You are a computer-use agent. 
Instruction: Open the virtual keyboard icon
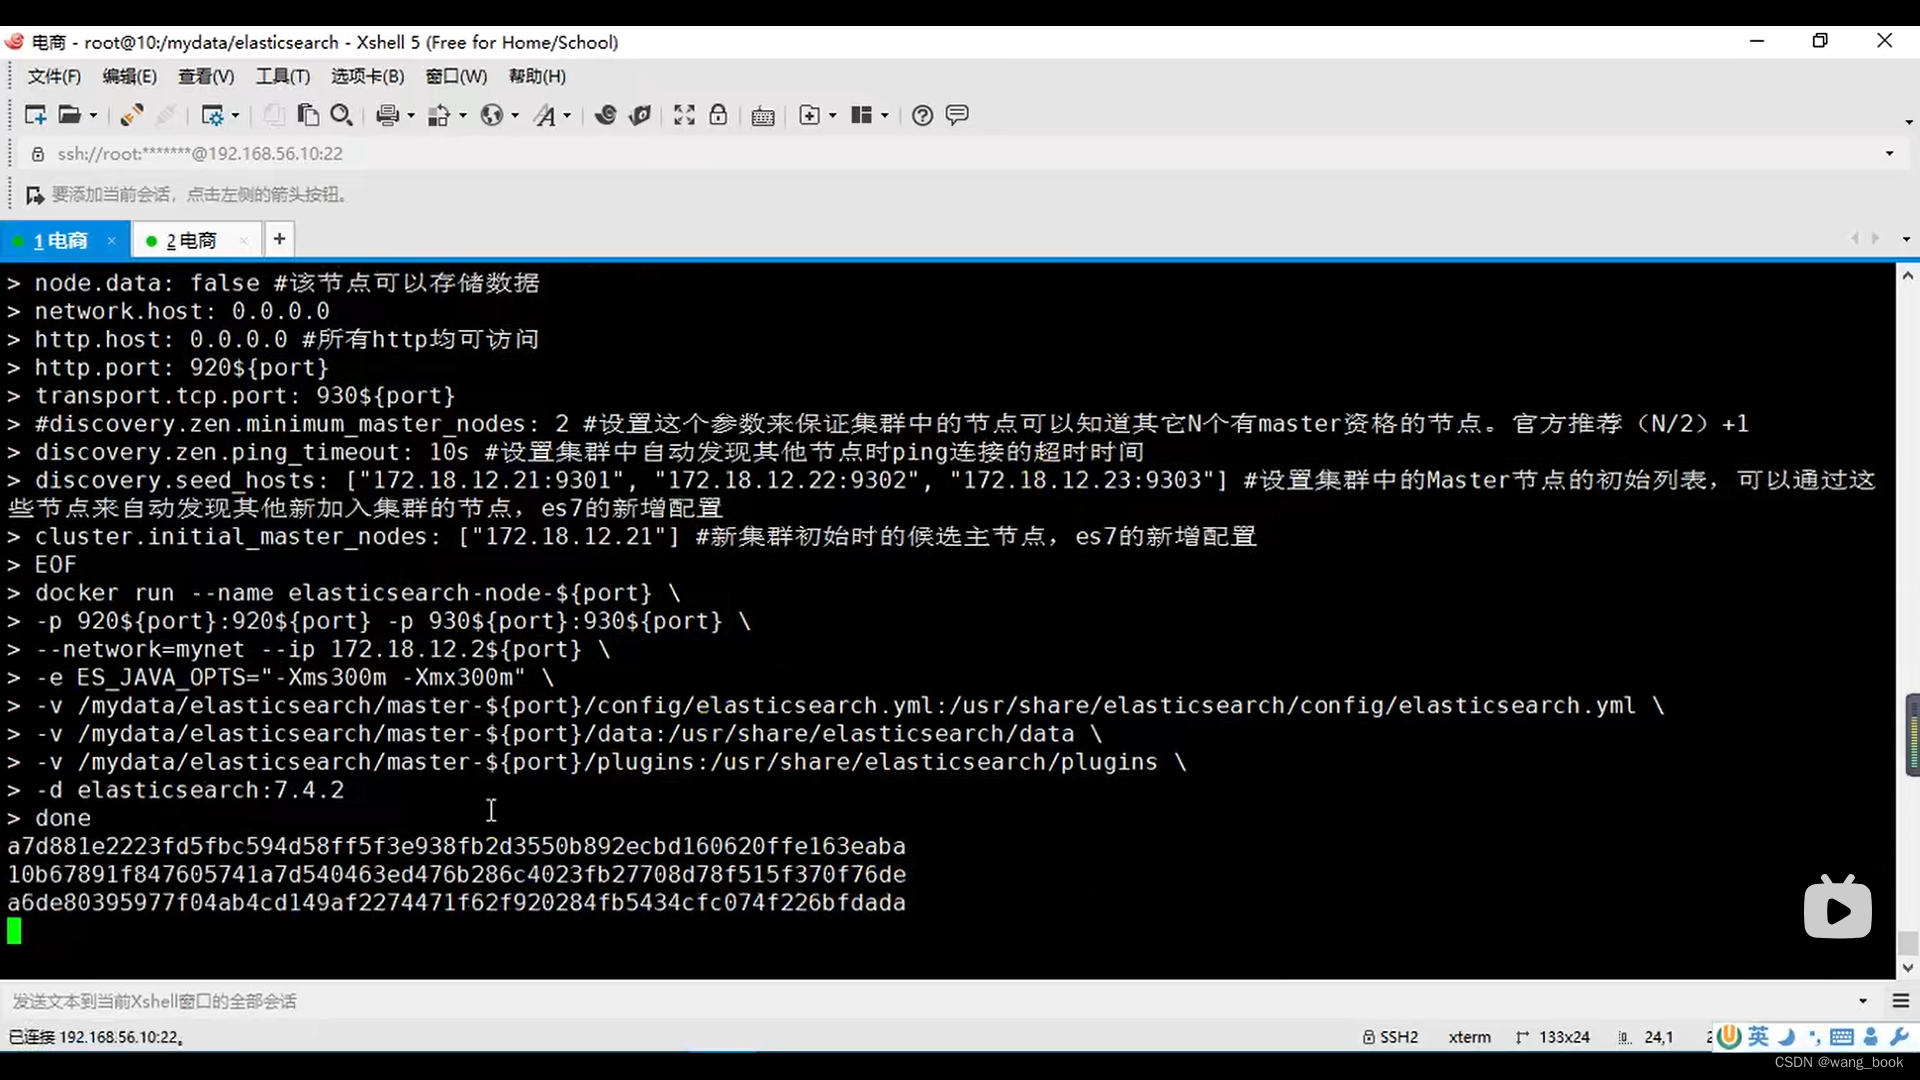click(x=763, y=116)
